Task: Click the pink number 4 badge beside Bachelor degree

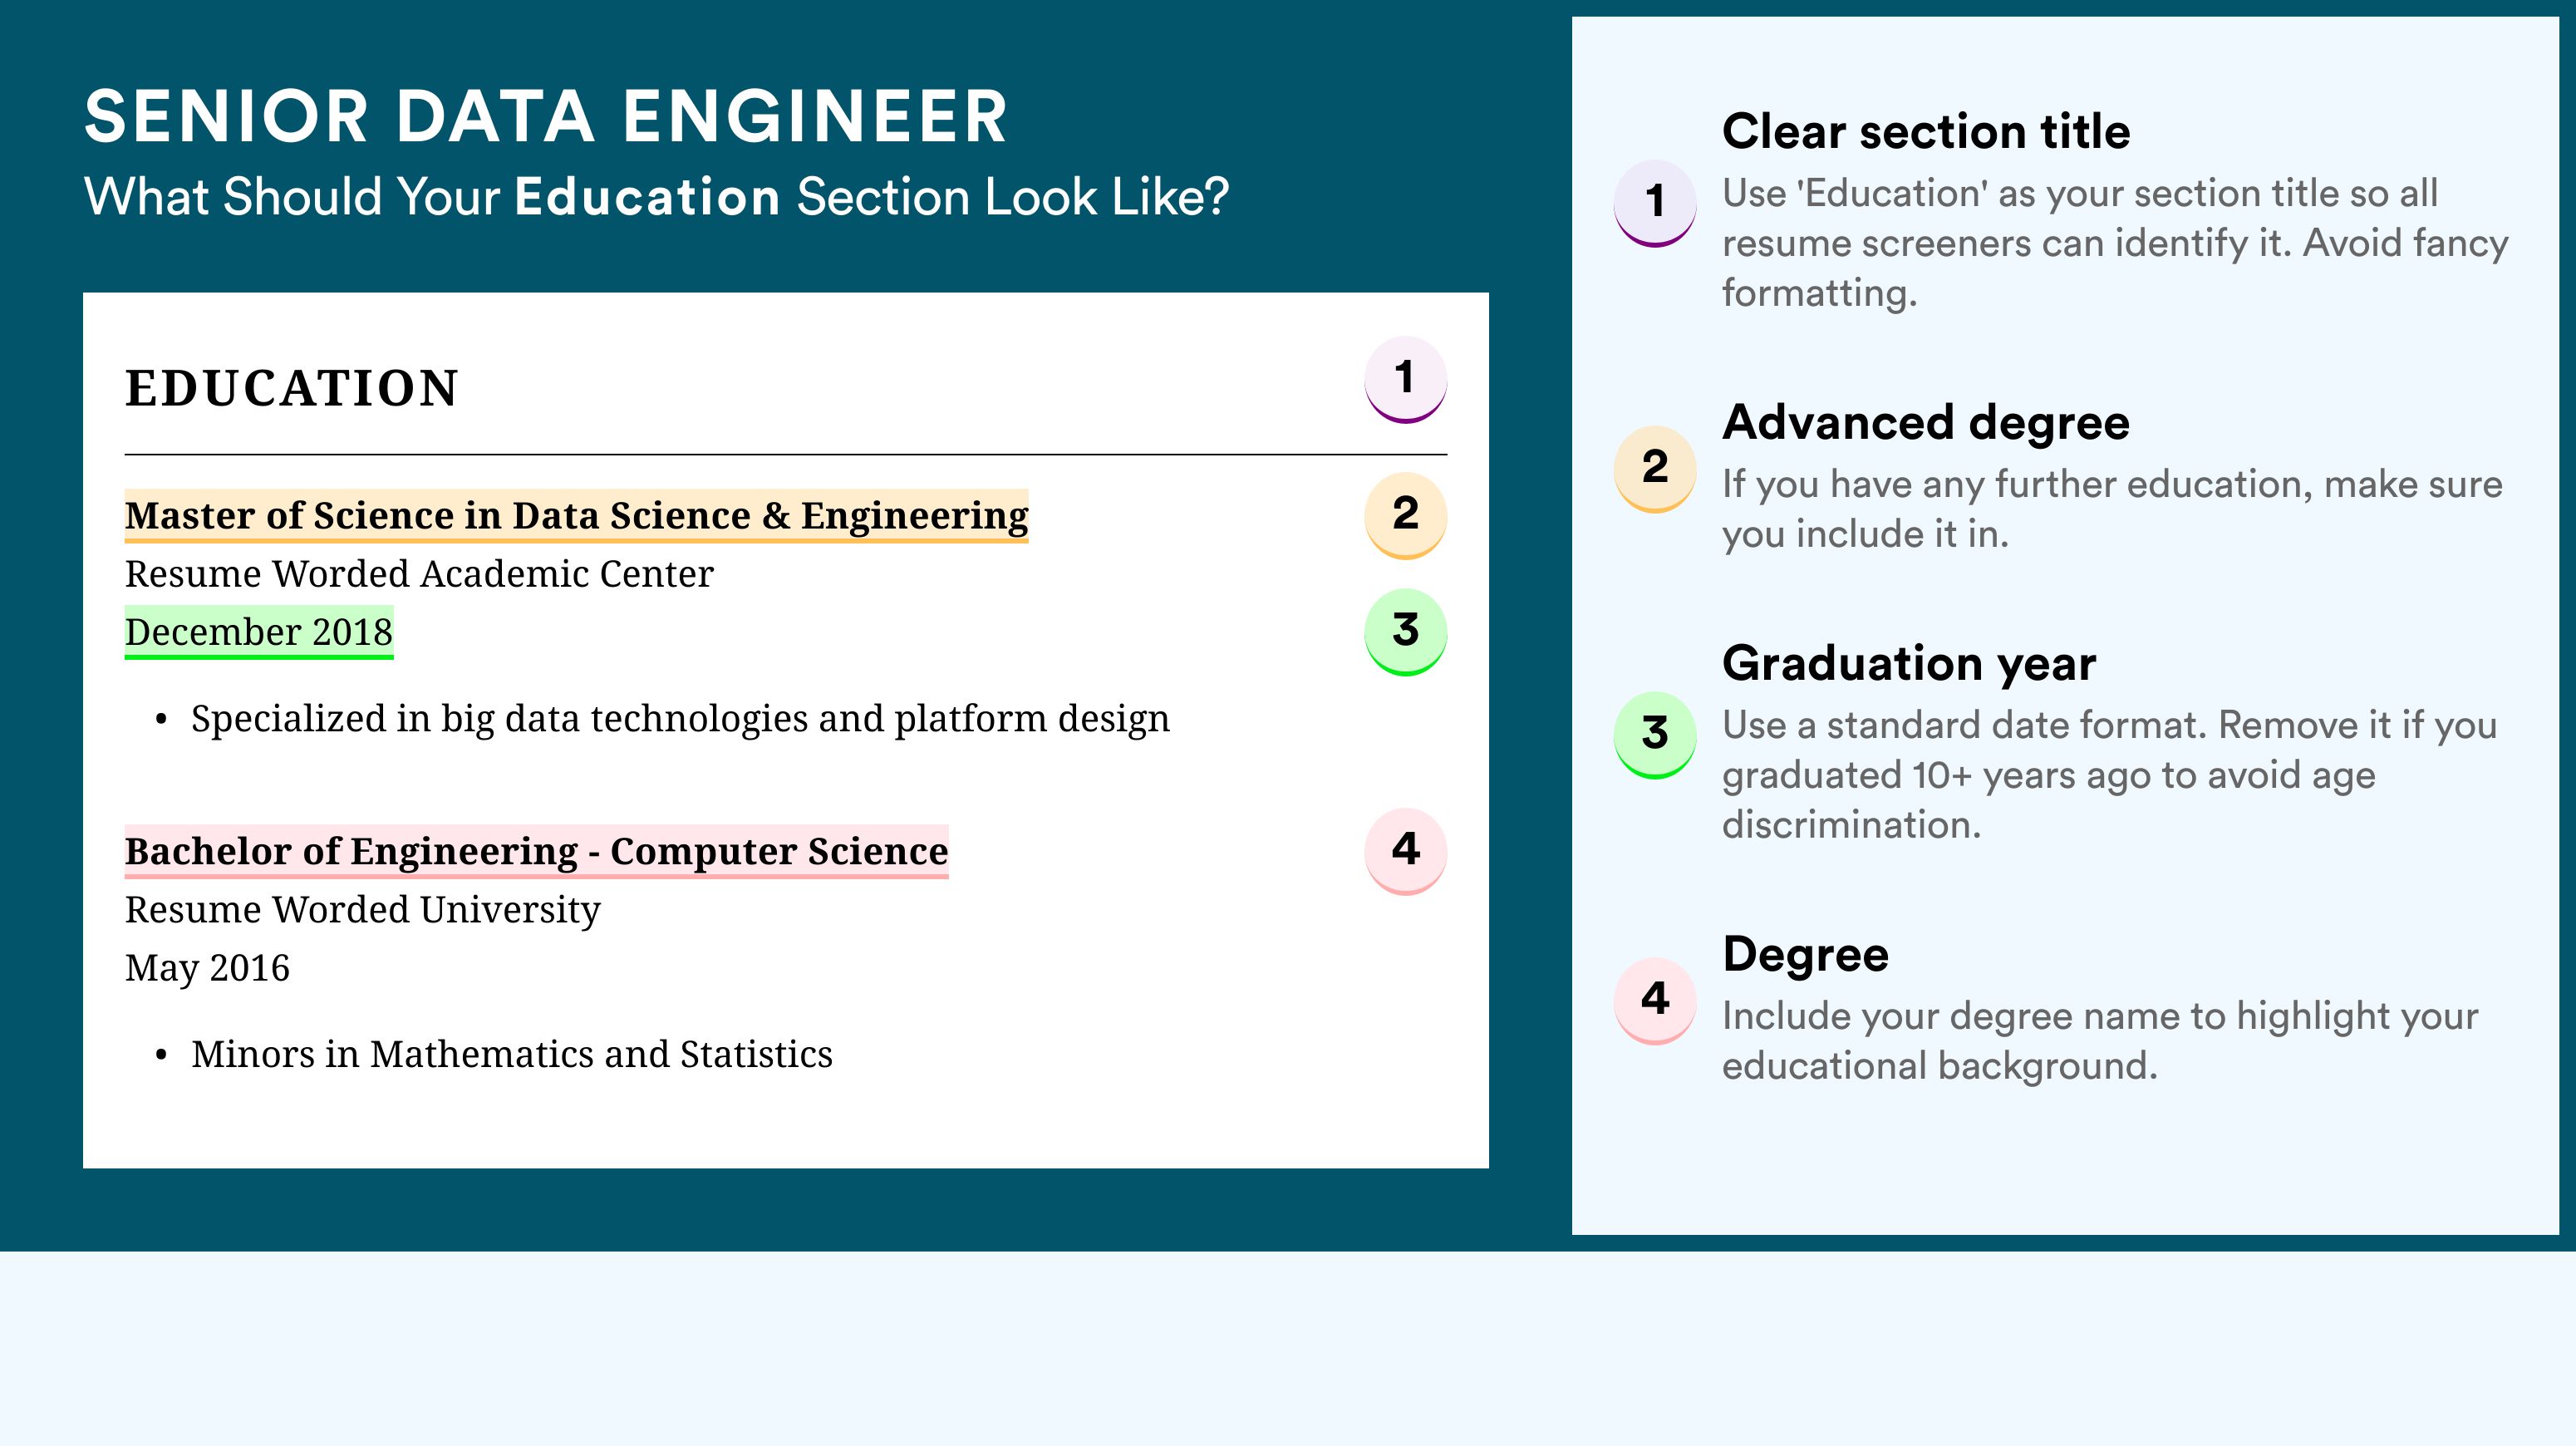Action: coord(1405,851)
